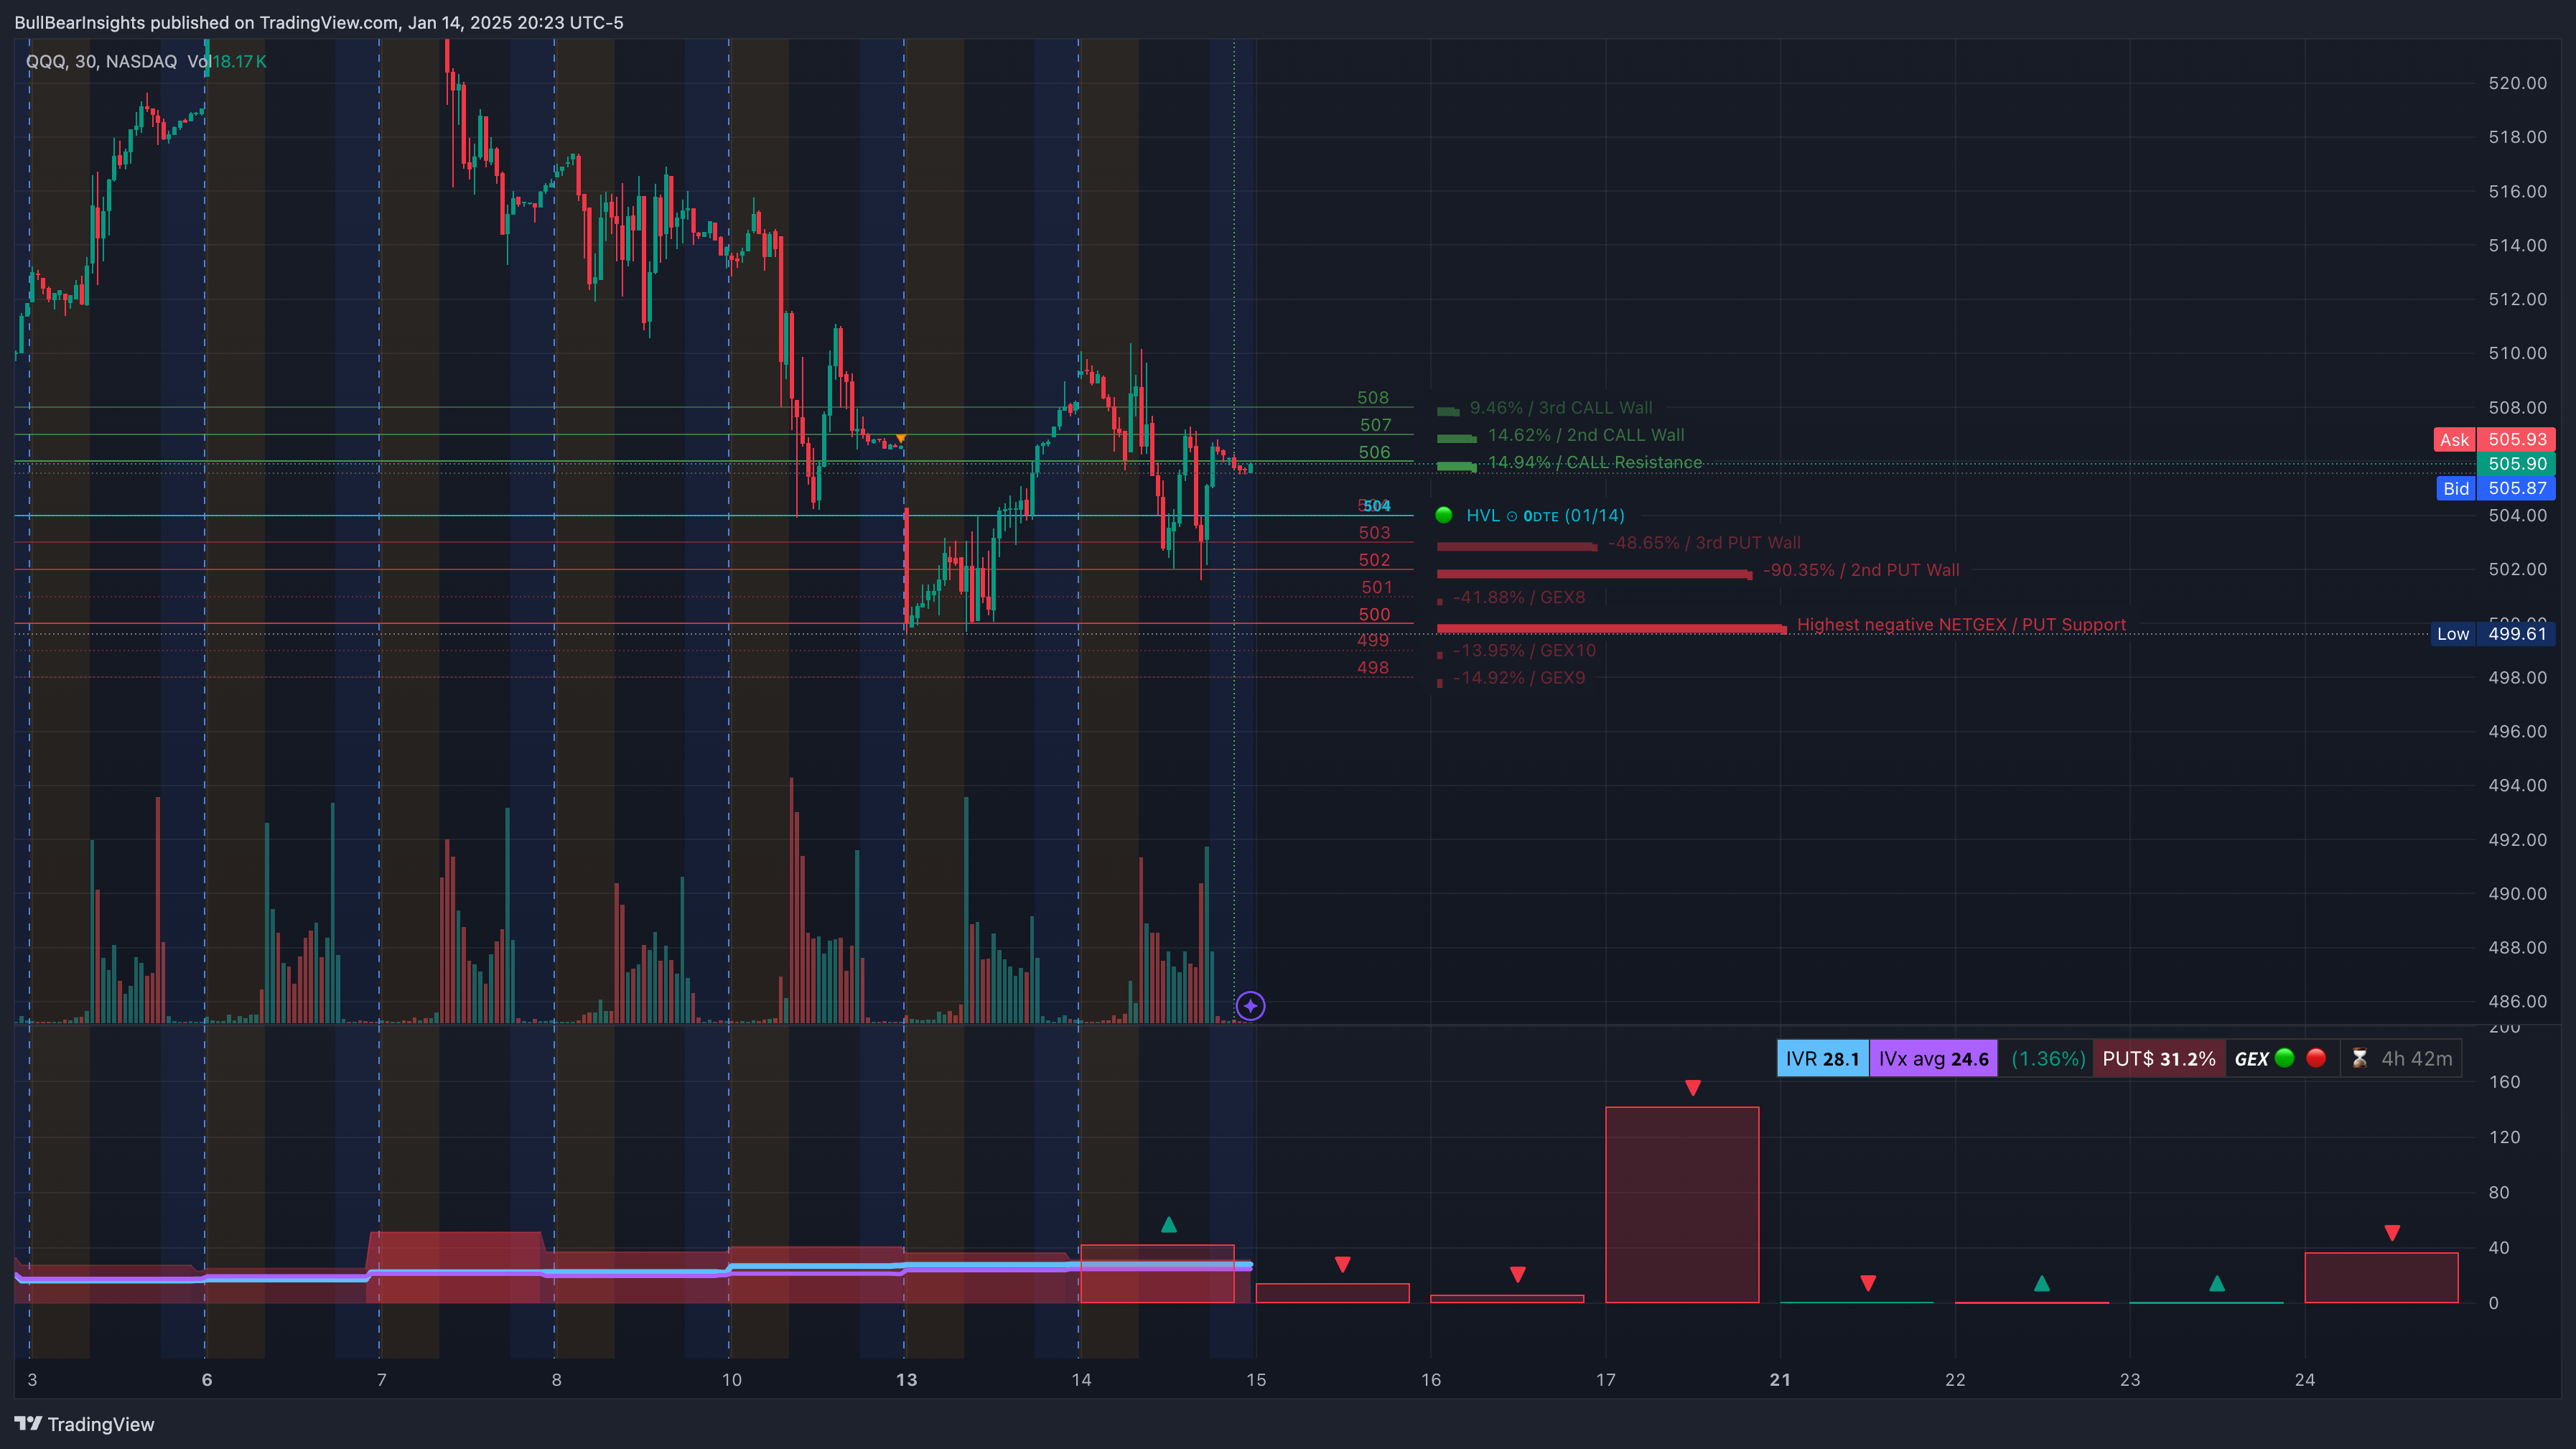
Task: Click the Low 499.61 price label
Action: 2493,633
